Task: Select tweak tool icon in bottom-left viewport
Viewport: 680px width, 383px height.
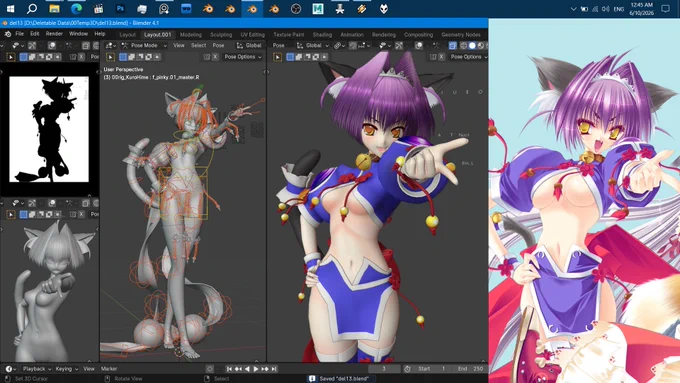Action: pos(11,214)
